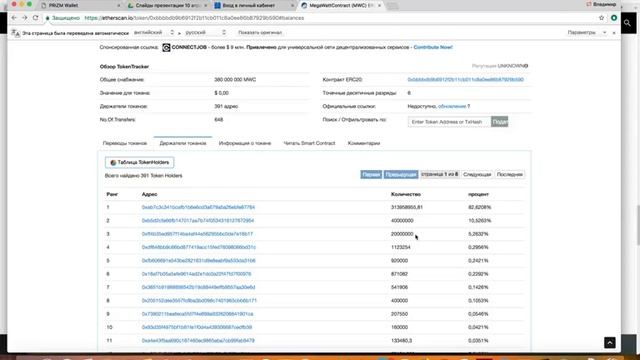Focus the Enter Token Address or TxHash field
The height and width of the screenshot is (360, 640).
click(x=449, y=122)
